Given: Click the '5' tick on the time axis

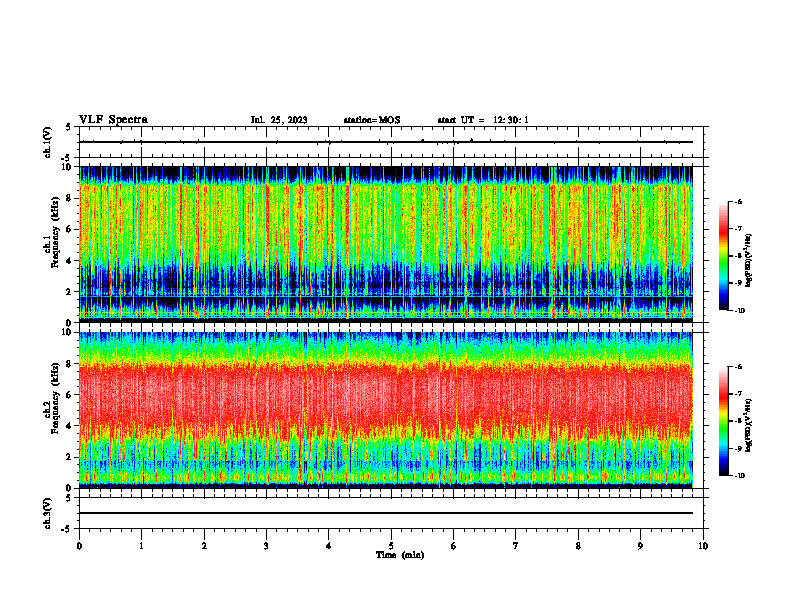Looking at the screenshot, I should [391, 546].
